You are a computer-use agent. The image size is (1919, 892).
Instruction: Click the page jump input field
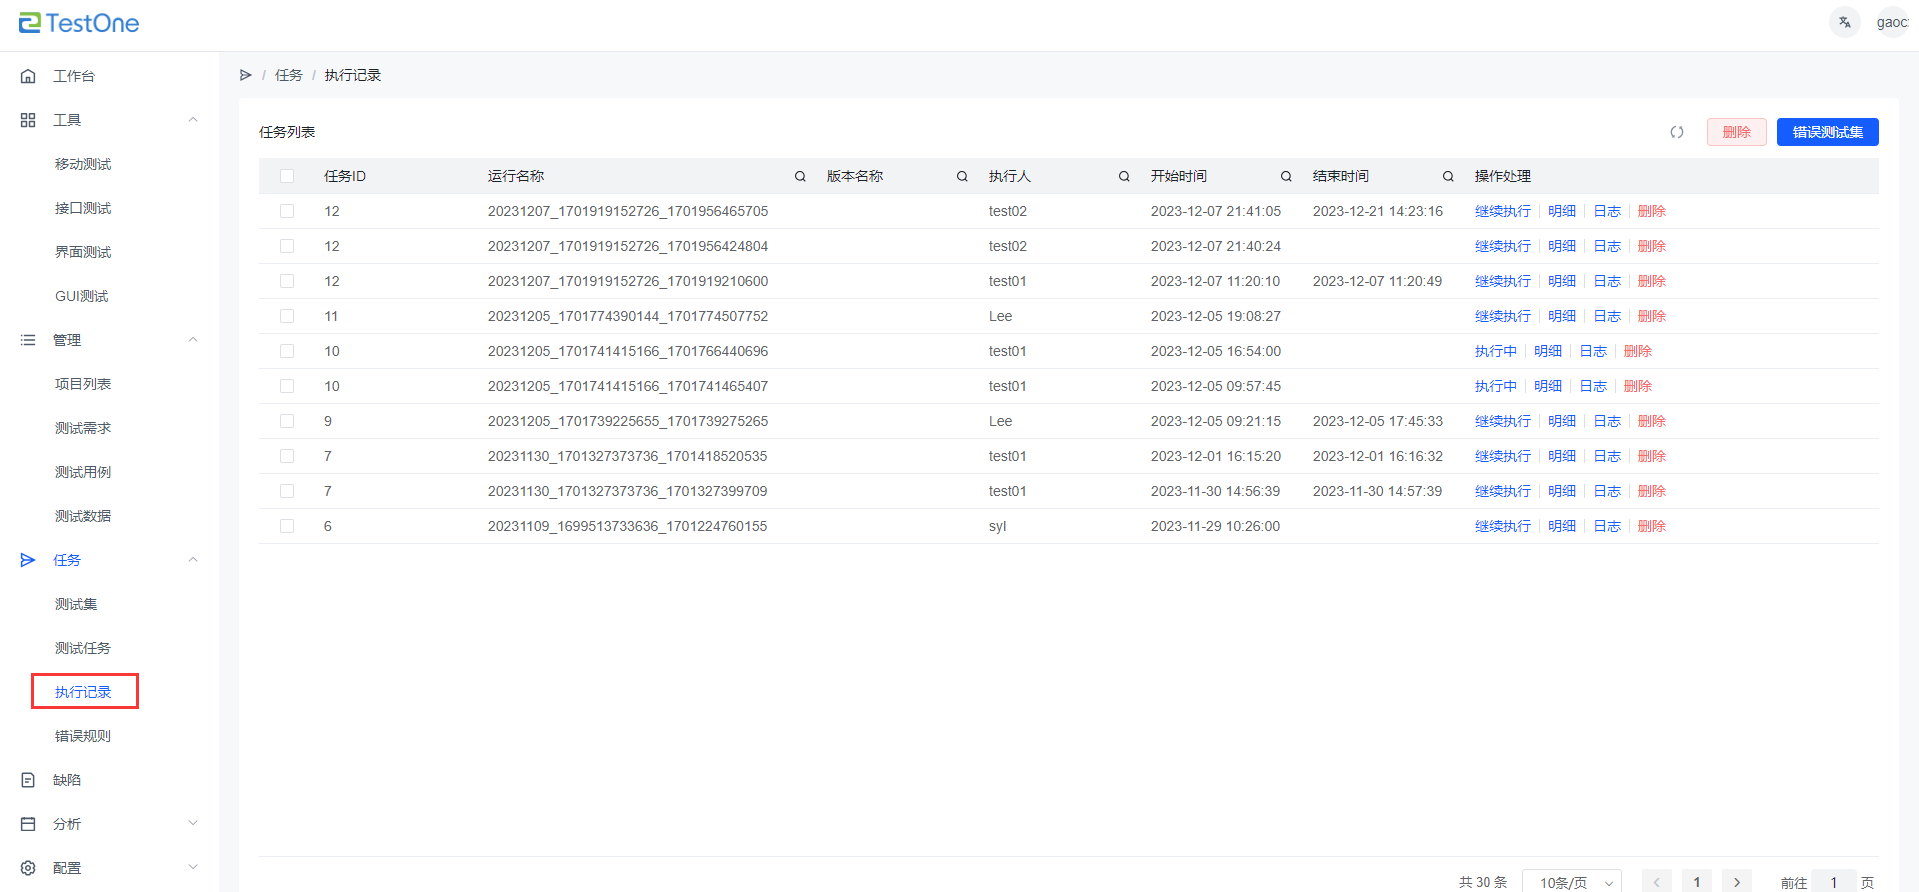[1833, 882]
